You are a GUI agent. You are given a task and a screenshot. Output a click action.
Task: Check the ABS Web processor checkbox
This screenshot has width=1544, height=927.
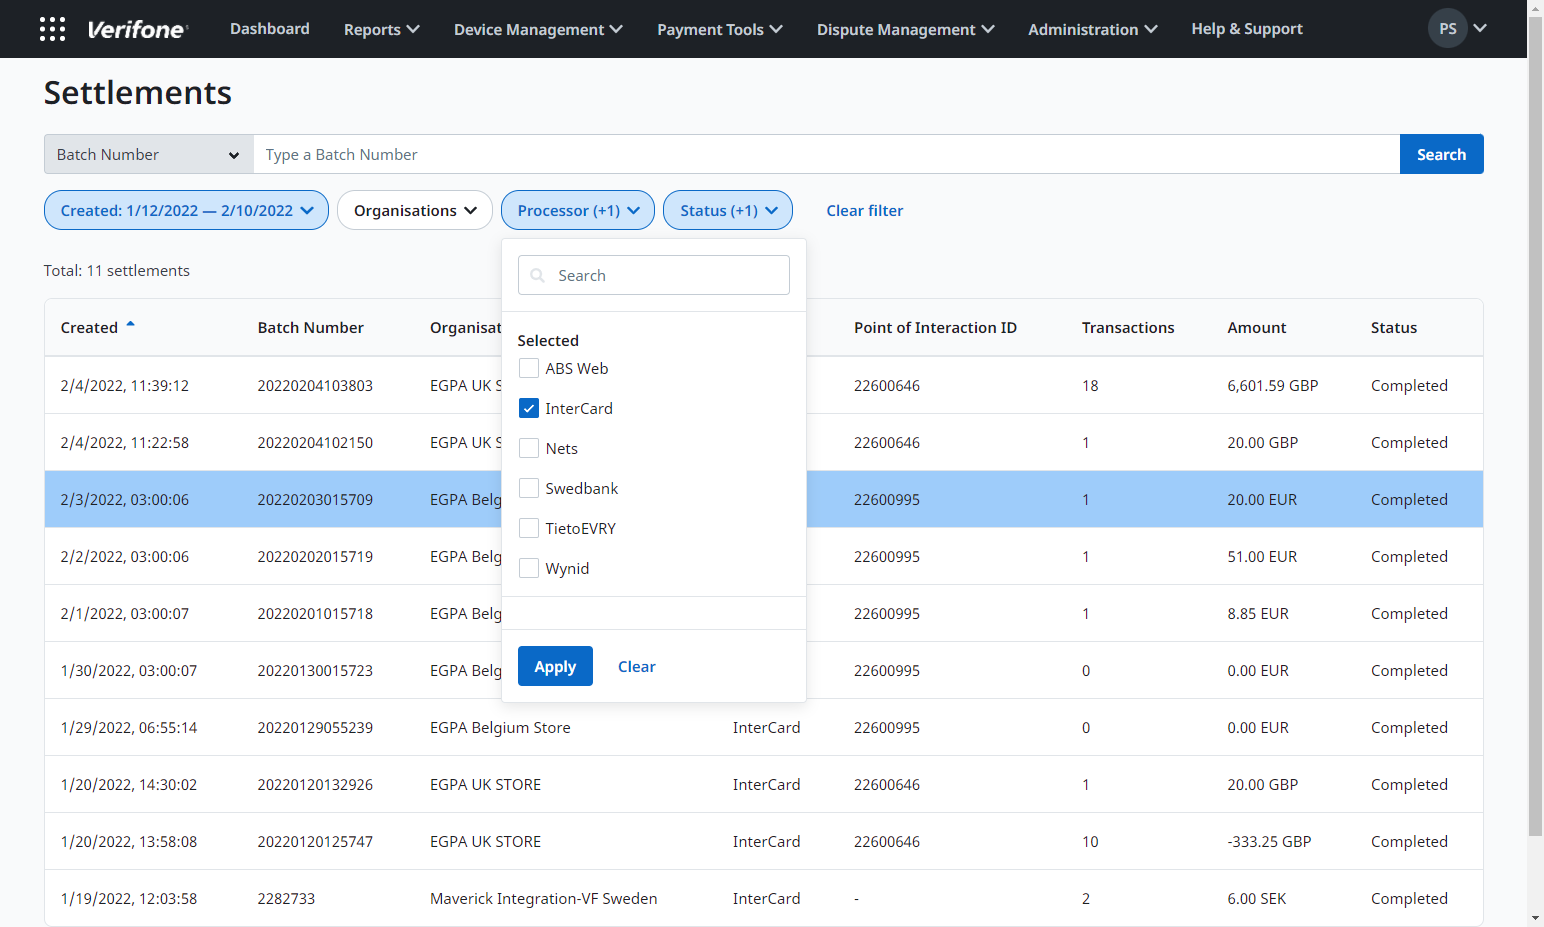pos(529,368)
